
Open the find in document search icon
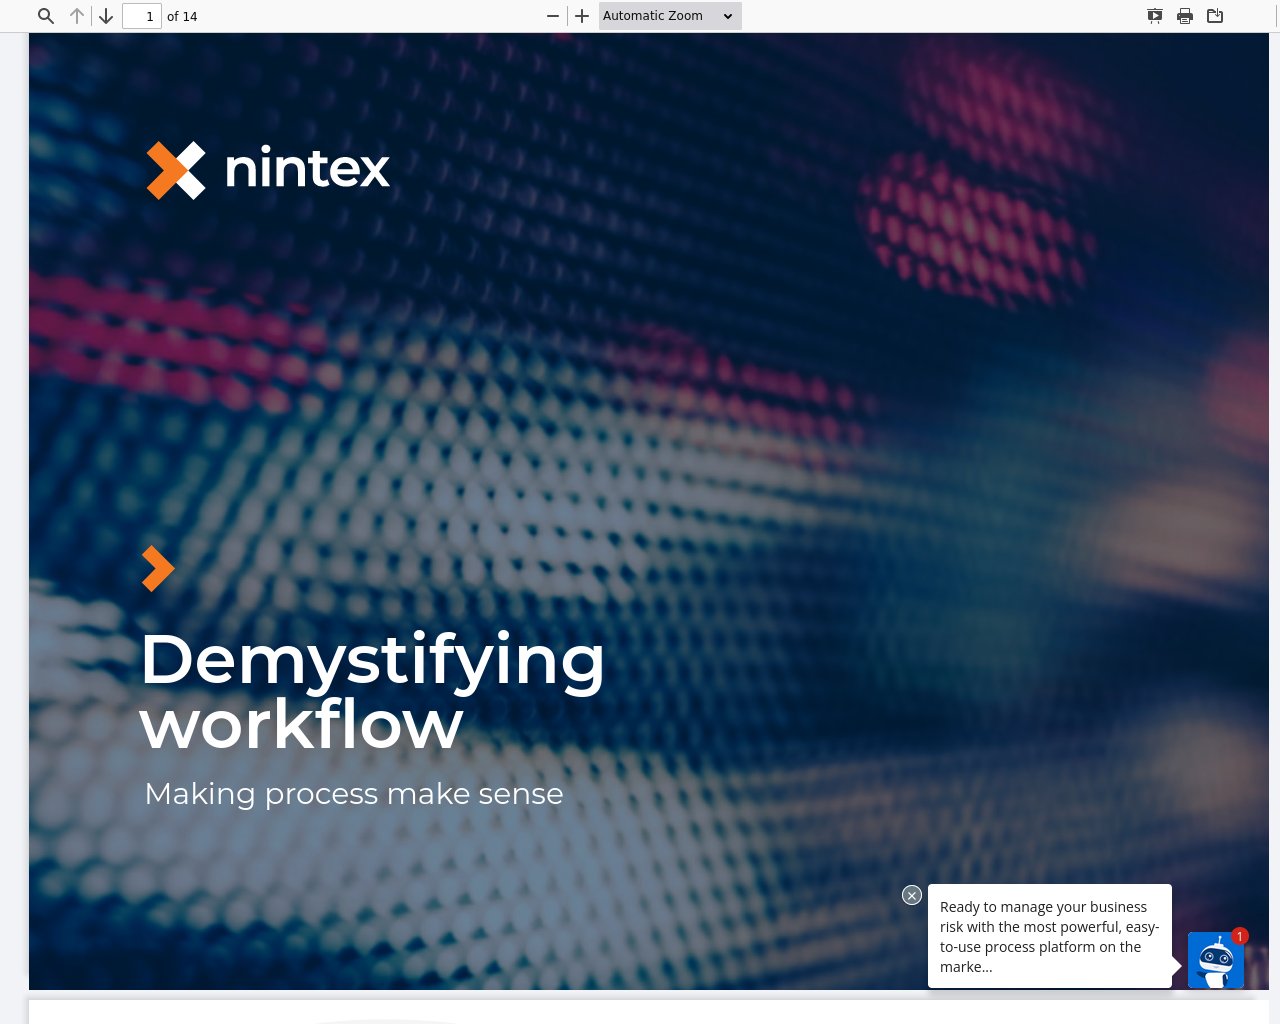pos(46,16)
